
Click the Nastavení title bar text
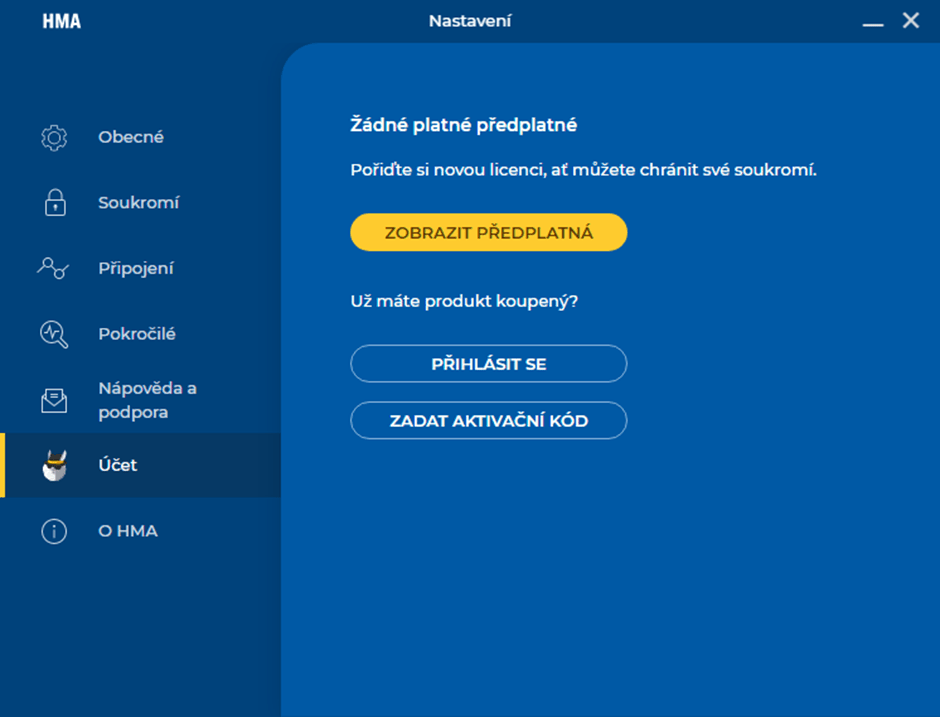[x=470, y=19]
